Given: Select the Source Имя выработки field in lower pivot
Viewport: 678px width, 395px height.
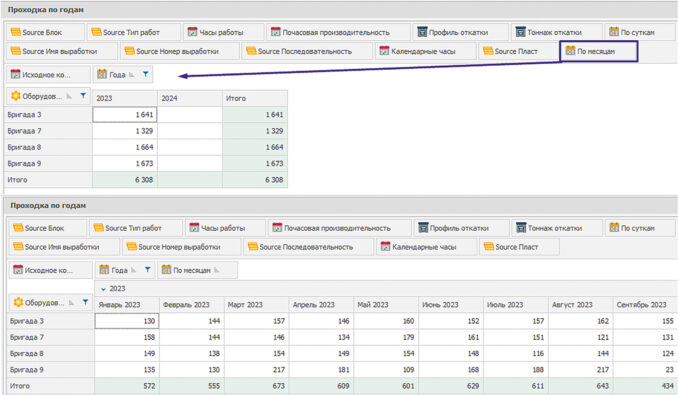Looking at the screenshot, I should (64, 247).
